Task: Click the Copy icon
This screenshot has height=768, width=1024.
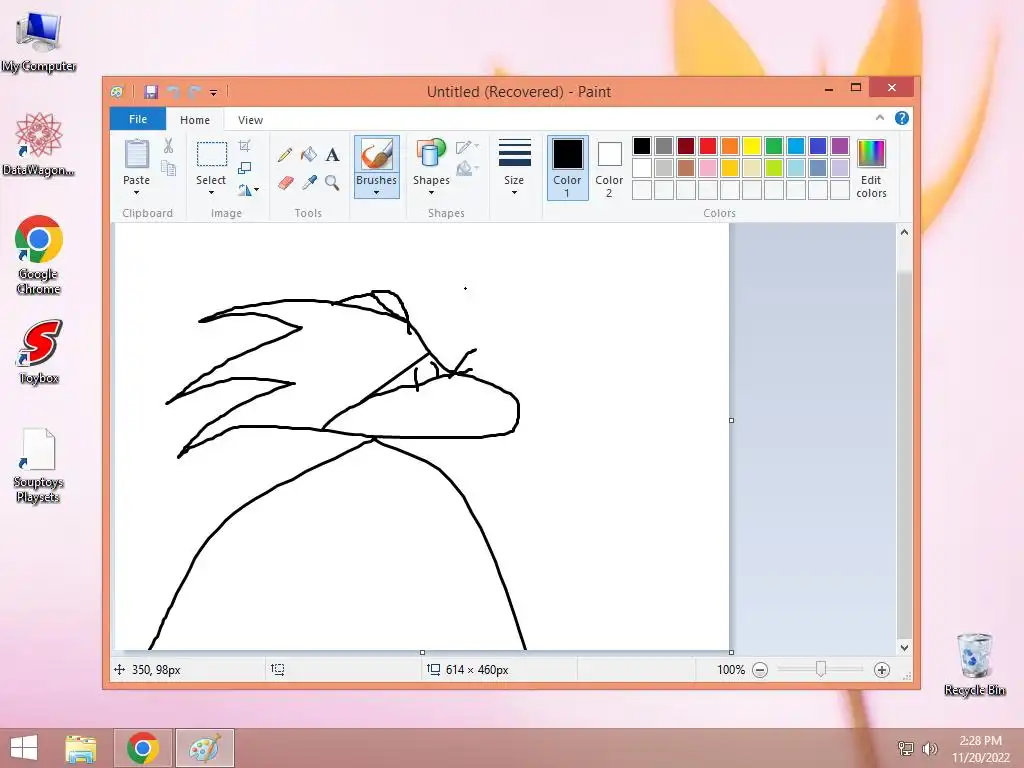Action: point(168,168)
